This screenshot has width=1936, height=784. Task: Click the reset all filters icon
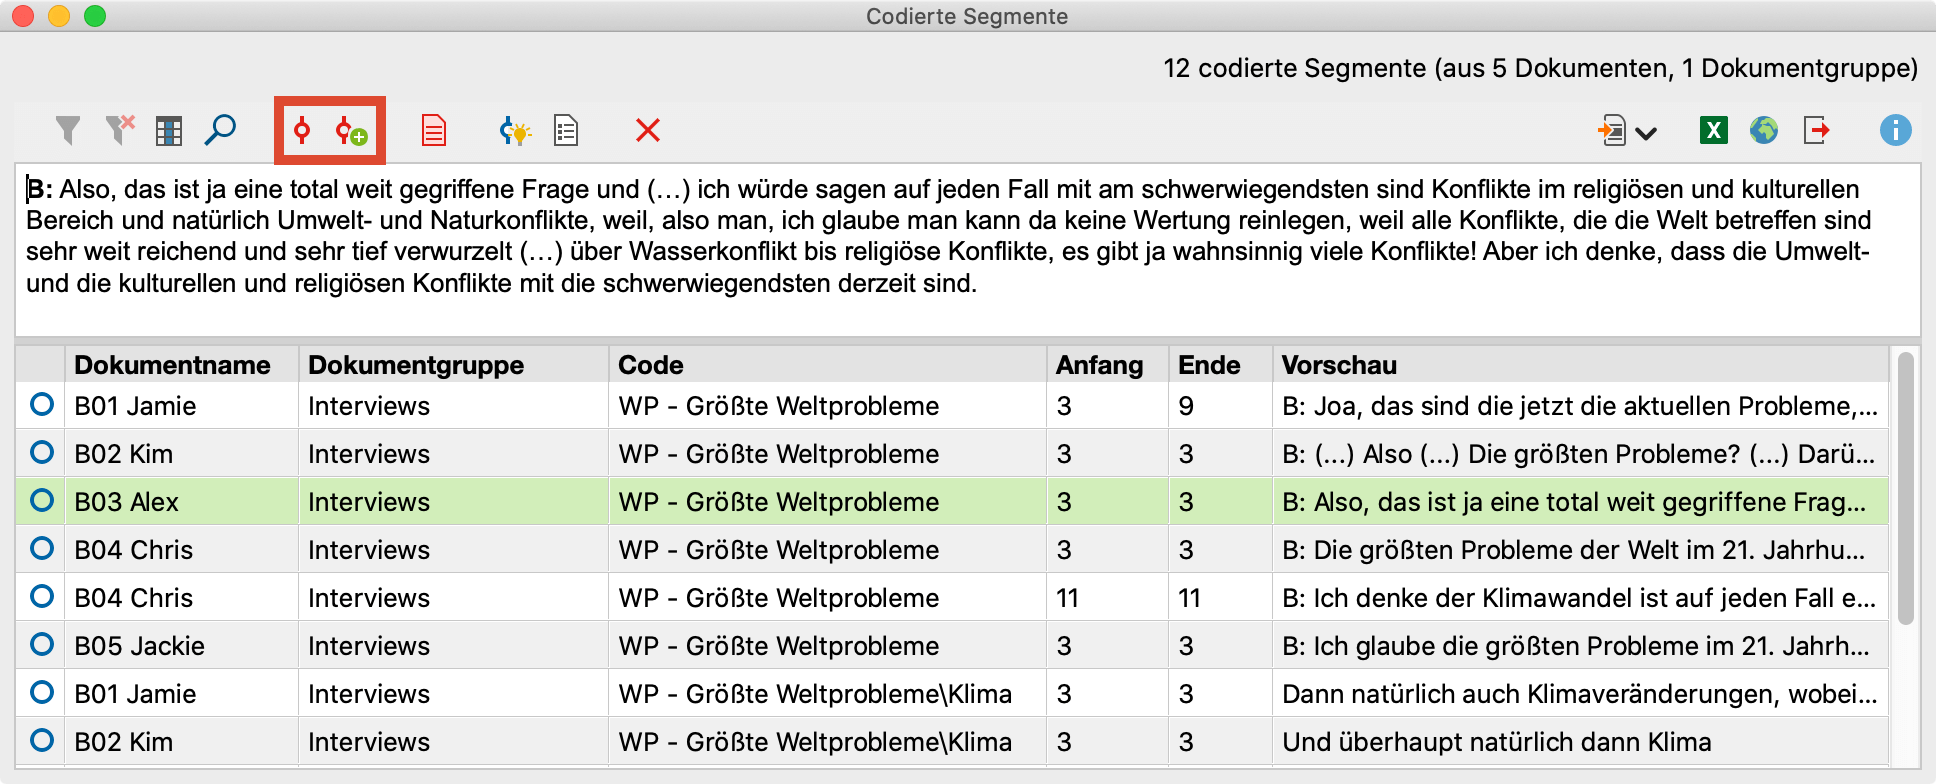pyautogui.click(x=119, y=130)
